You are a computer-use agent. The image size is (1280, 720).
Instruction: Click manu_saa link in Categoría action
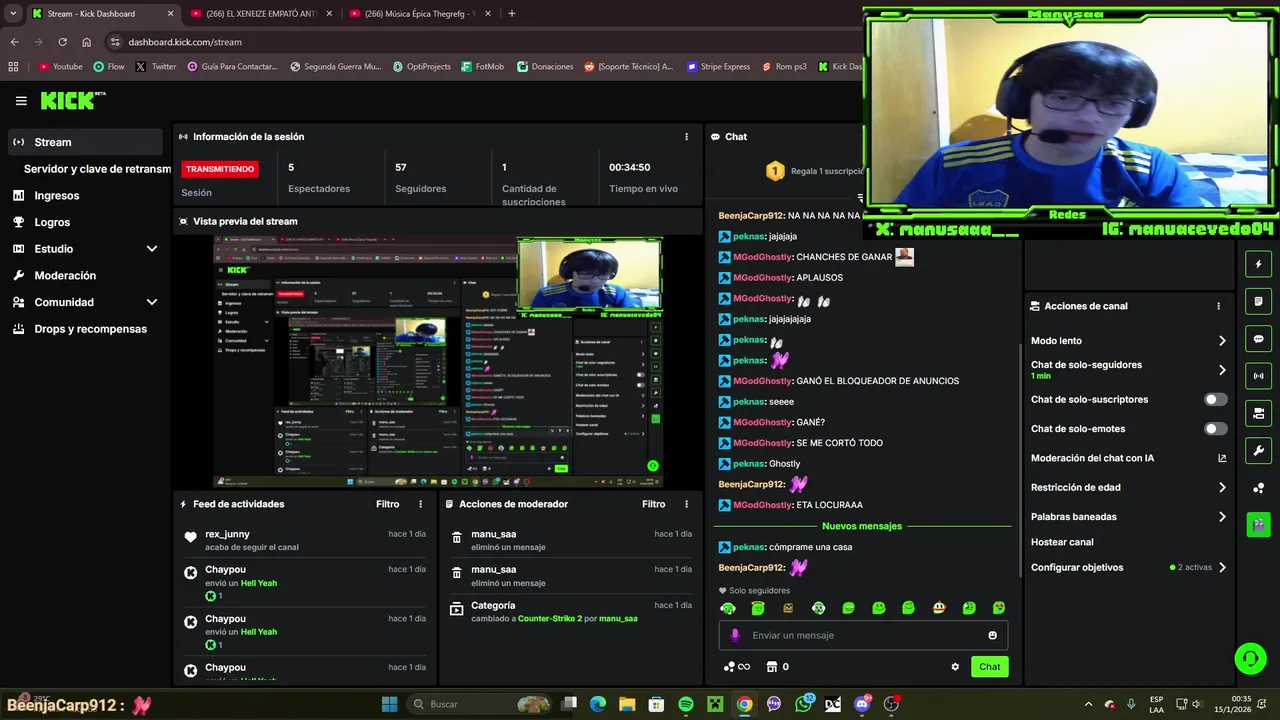[x=618, y=619]
